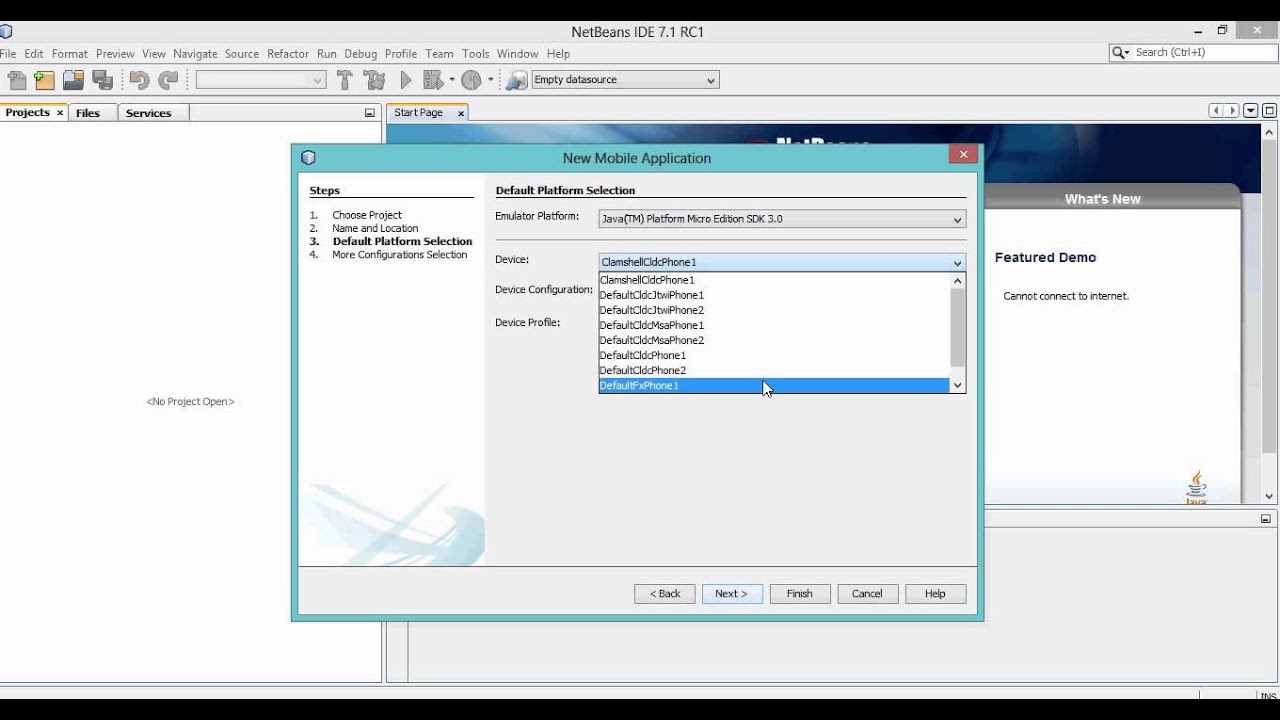This screenshot has height=720, width=1280.
Task: Select DefaultFxPhone1 in the list
Action: (774, 385)
